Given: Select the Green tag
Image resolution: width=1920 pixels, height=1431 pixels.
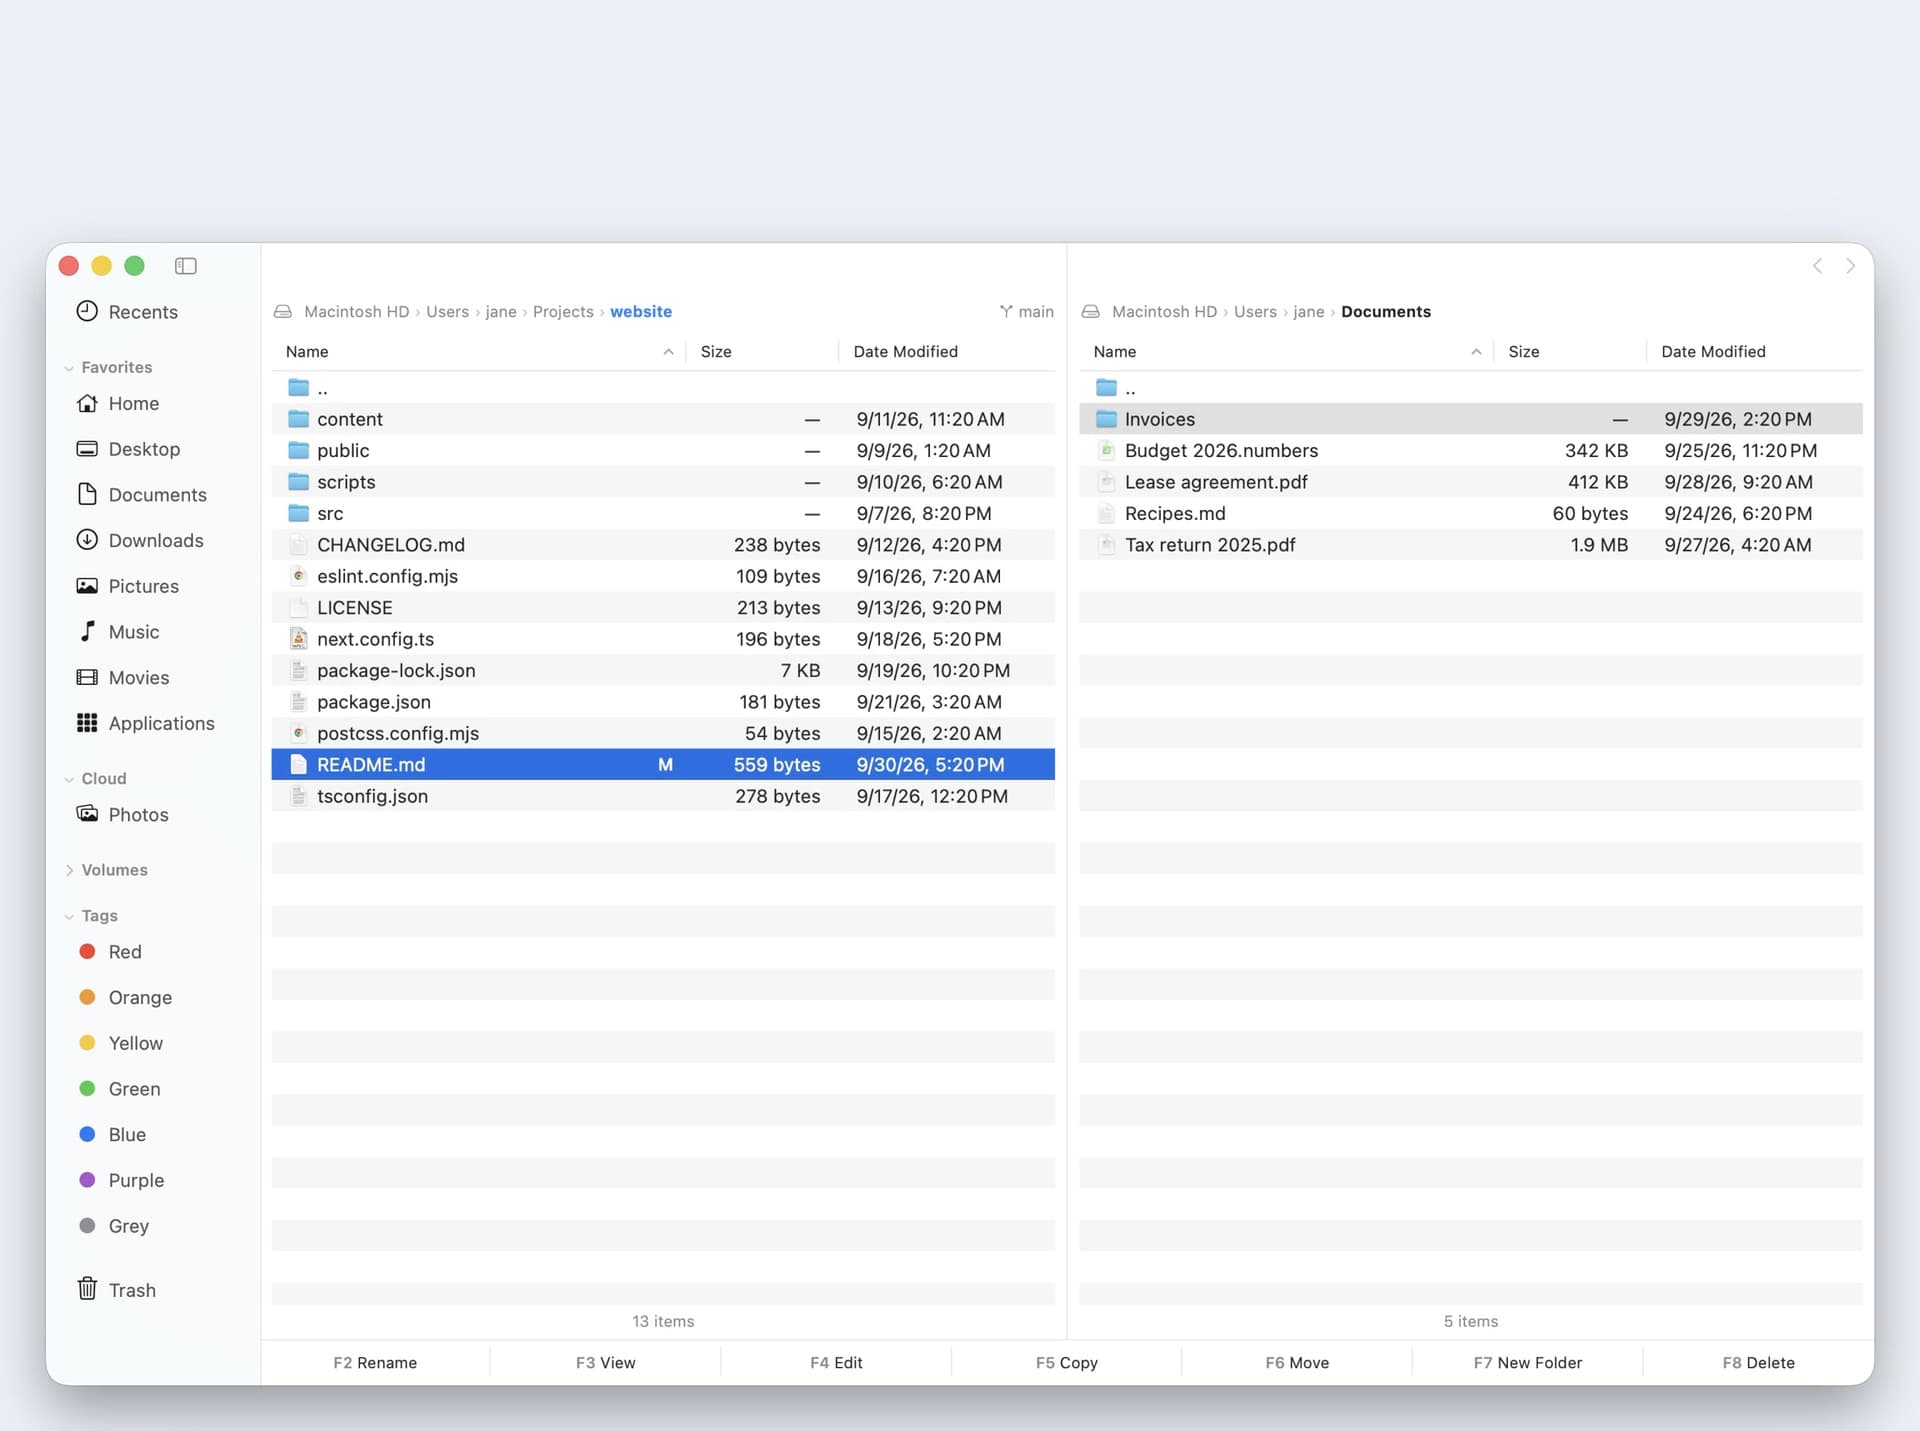Looking at the screenshot, I should point(119,1088).
